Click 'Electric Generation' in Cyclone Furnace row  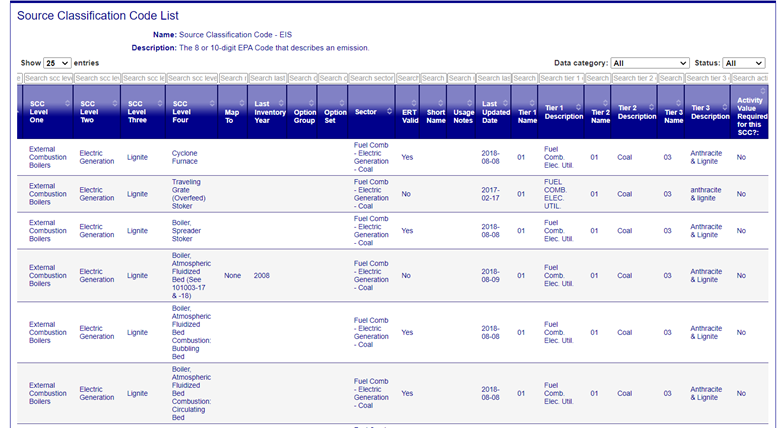(97, 157)
